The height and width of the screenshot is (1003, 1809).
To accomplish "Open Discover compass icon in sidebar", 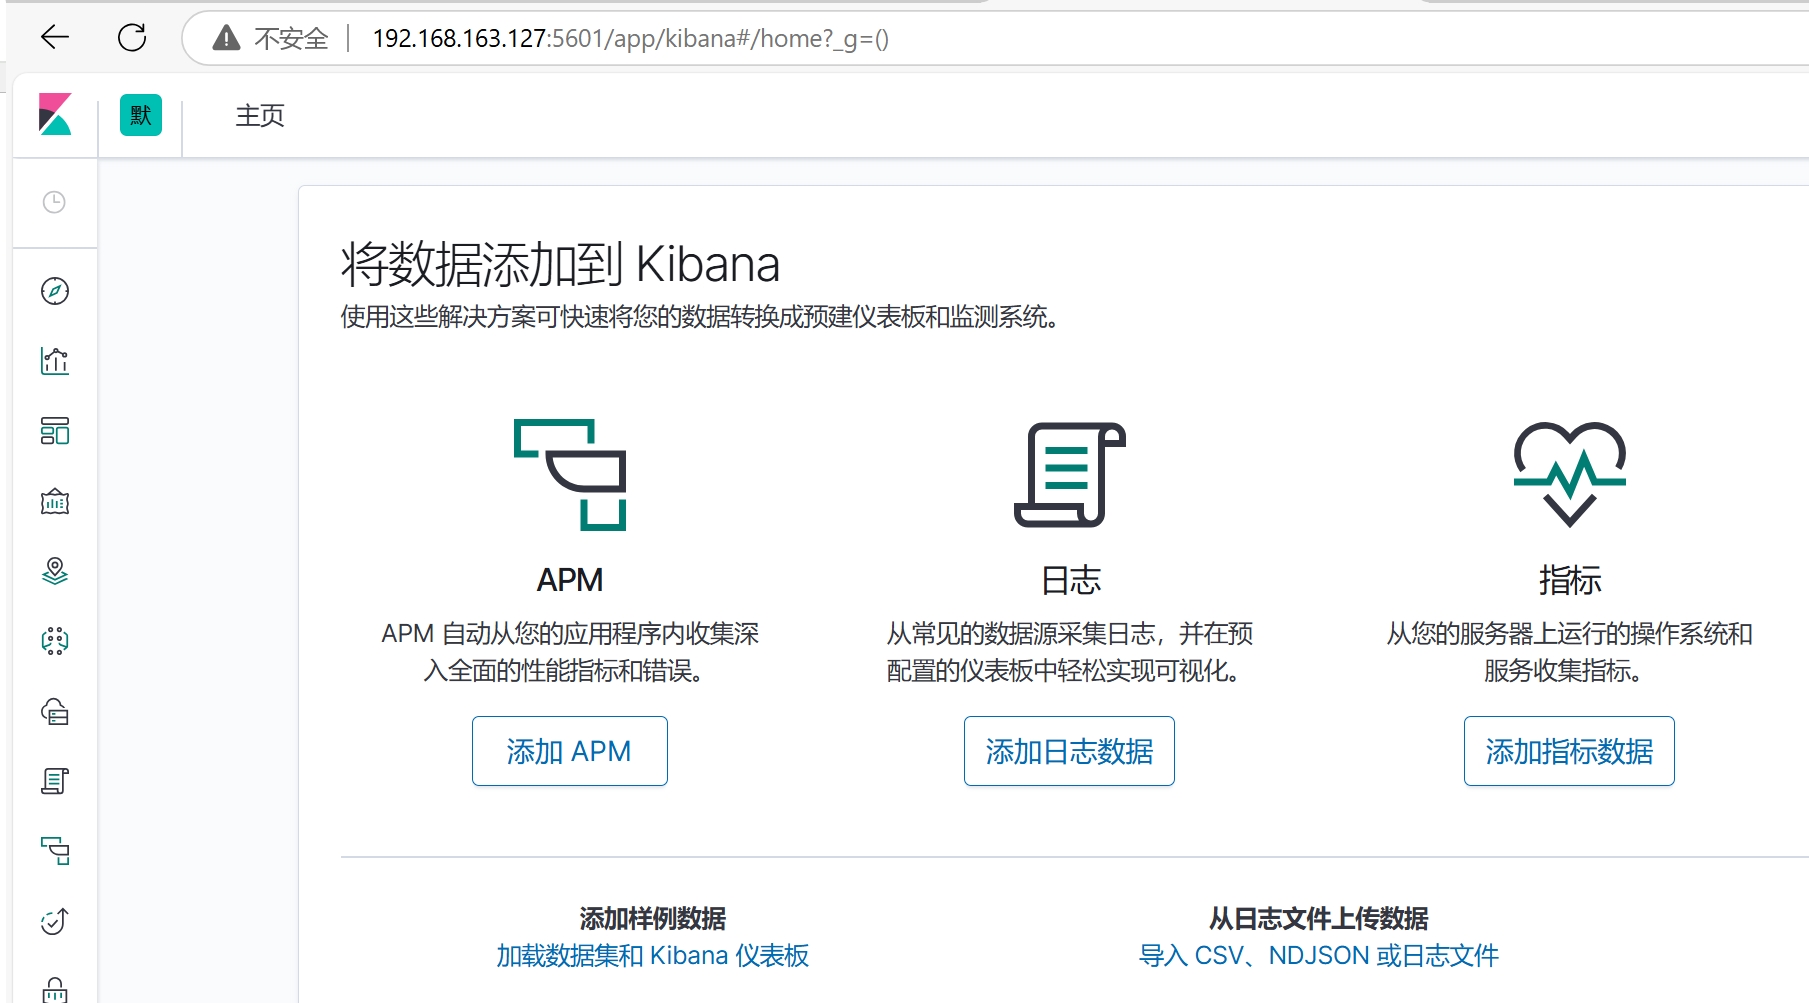I will pyautogui.click(x=55, y=291).
